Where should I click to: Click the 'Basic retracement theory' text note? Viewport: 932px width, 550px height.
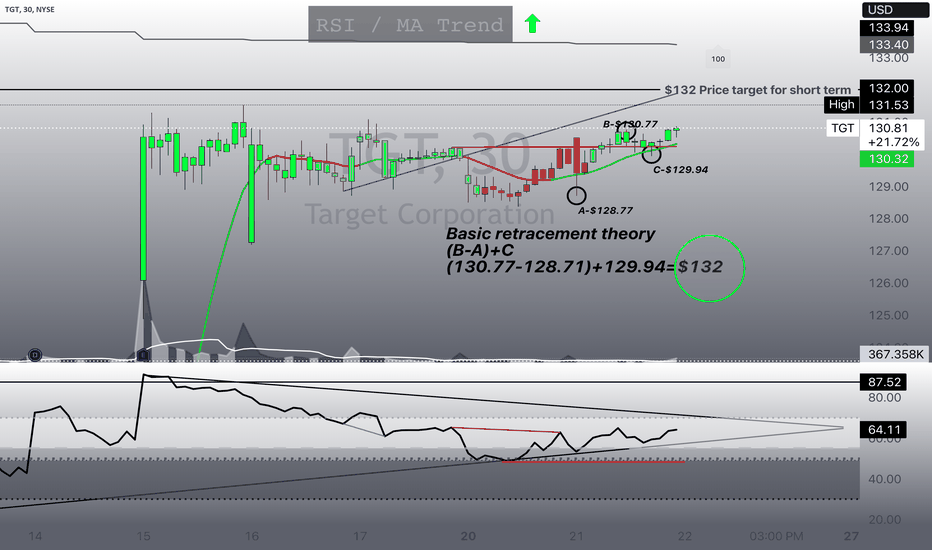pyautogui.click(x=550, y=234)
